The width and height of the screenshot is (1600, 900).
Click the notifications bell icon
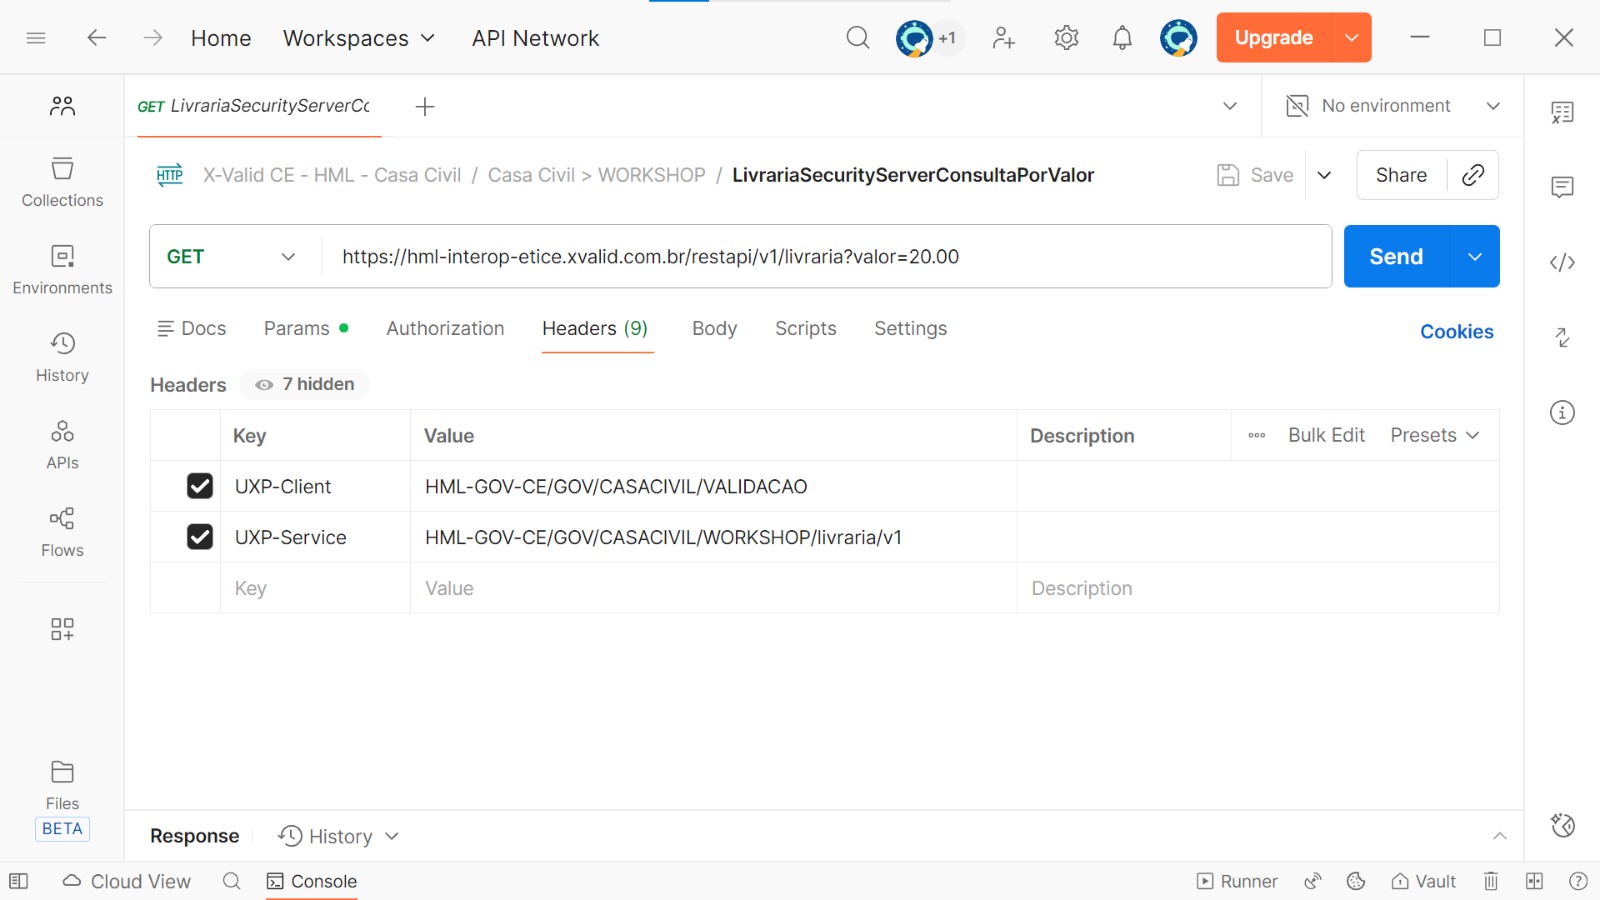[x=1122, y=38]
